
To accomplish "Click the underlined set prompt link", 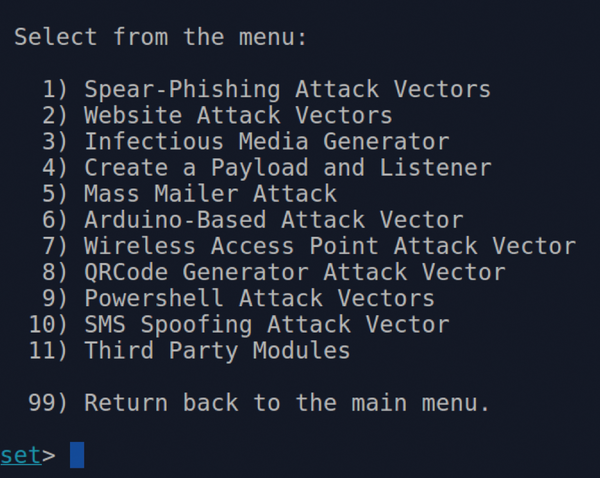I will [21, 455].
